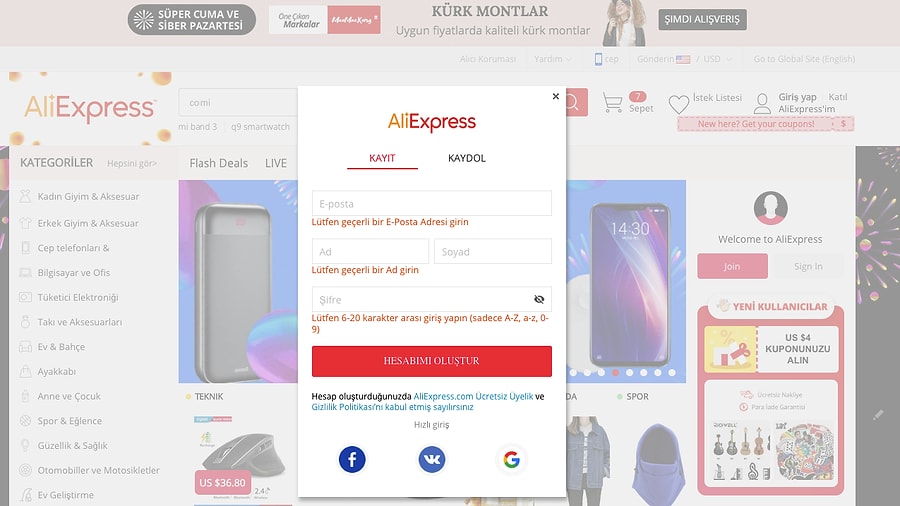This screenshot has width=900, height=506.
Task: Click the orange search button
Action: [576, 103]
